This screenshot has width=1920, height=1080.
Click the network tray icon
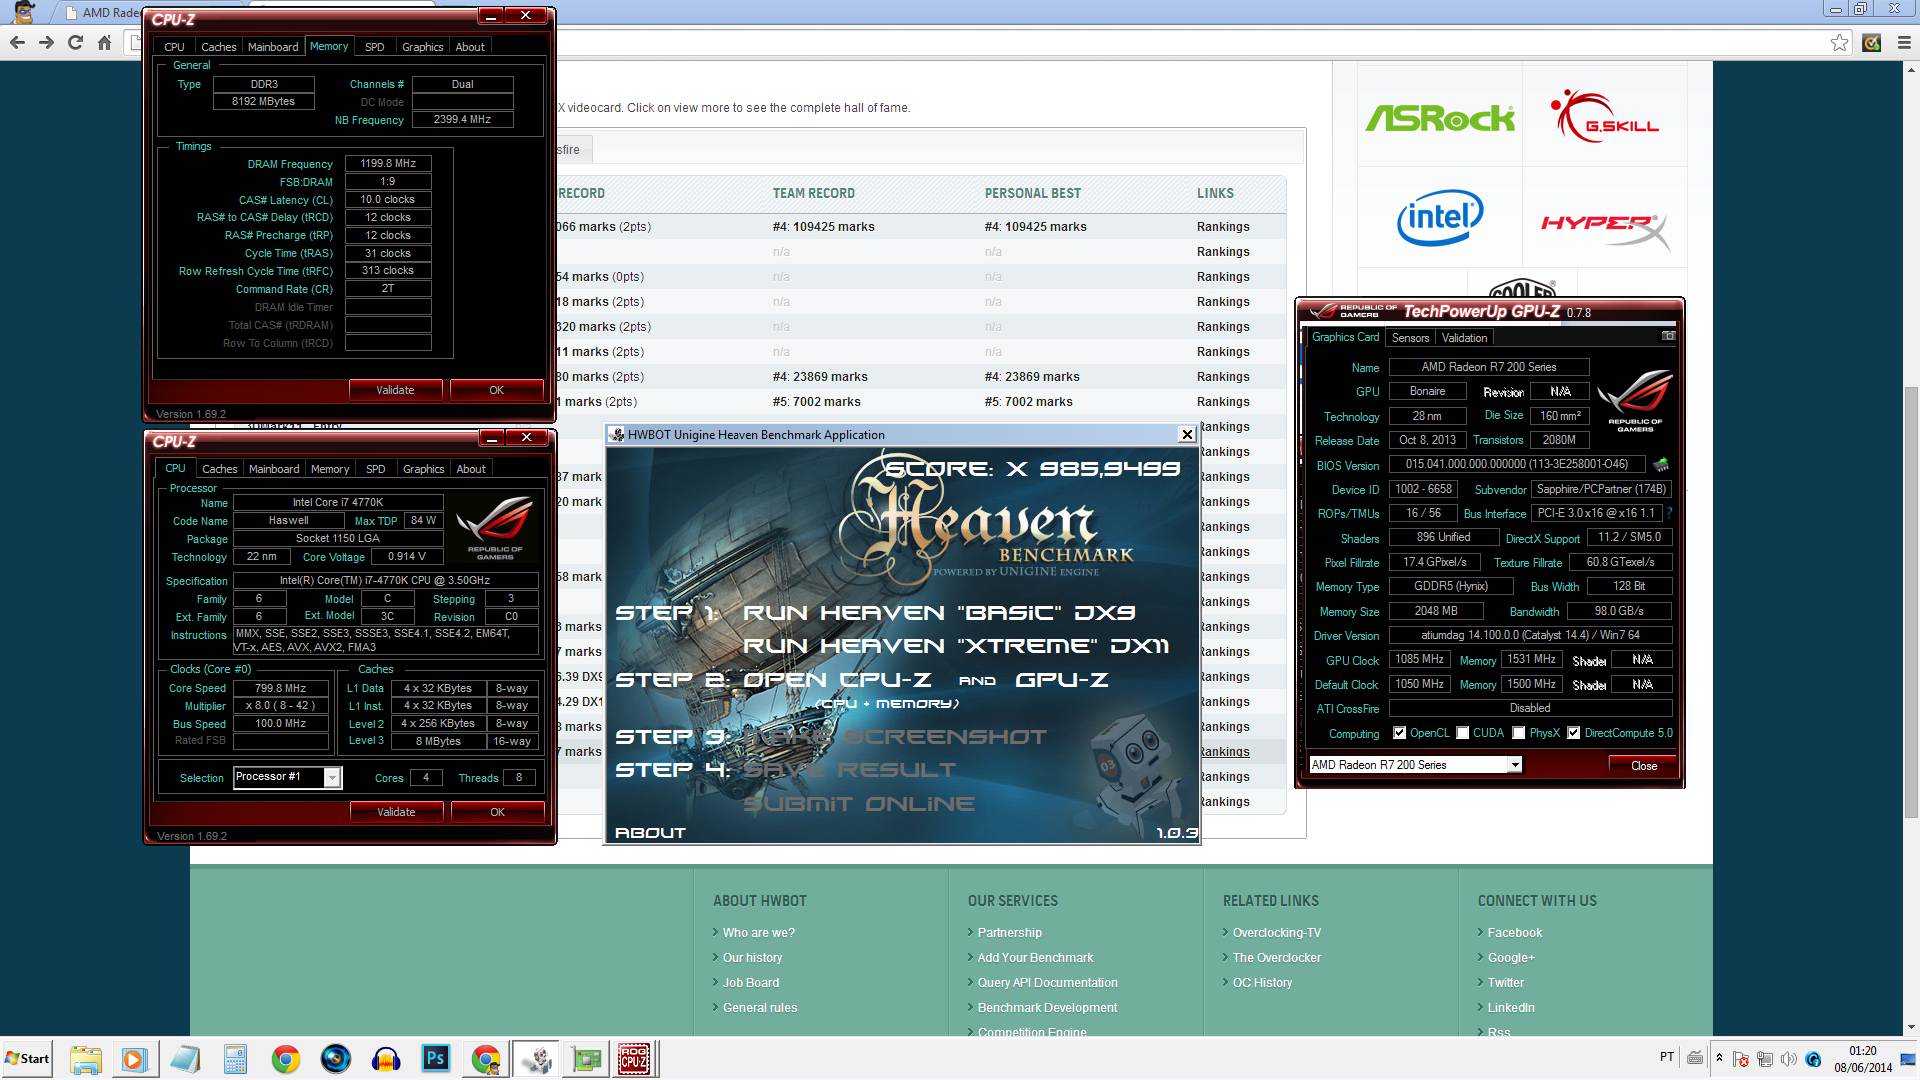pyautogui.click(x=1765, y=1058)
